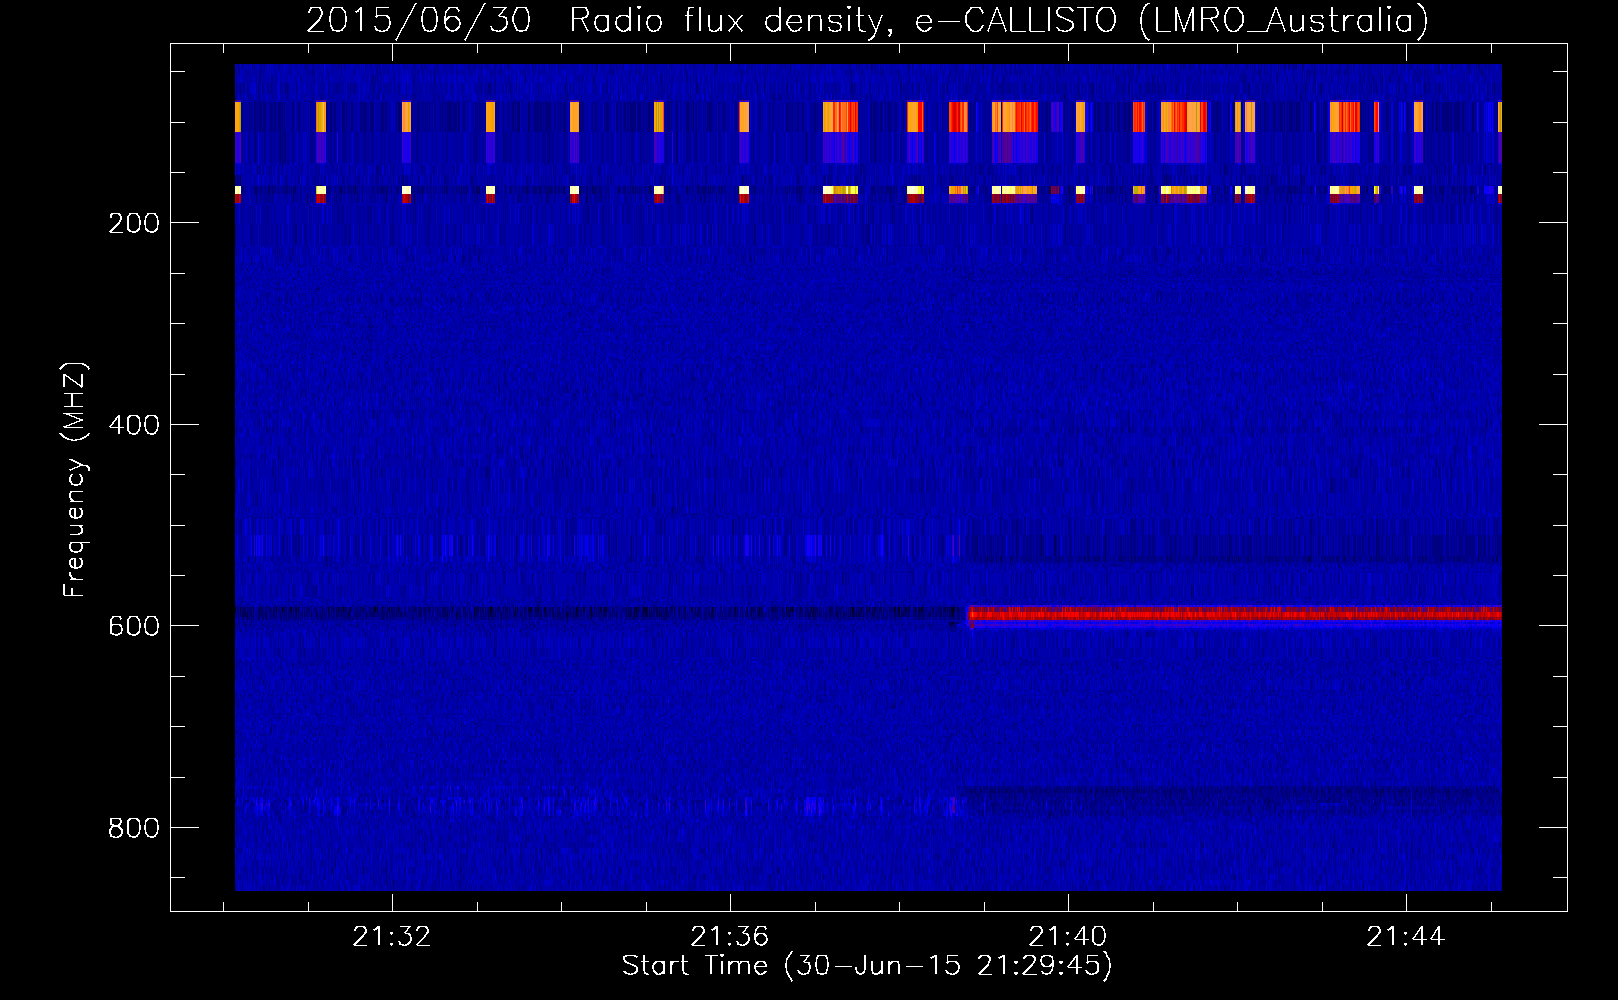Select the "Frequency (MHZ)" vertical axis label
Image resolution: width=1618 pixels, height=1000 pixels.
(x=75, y=480)
